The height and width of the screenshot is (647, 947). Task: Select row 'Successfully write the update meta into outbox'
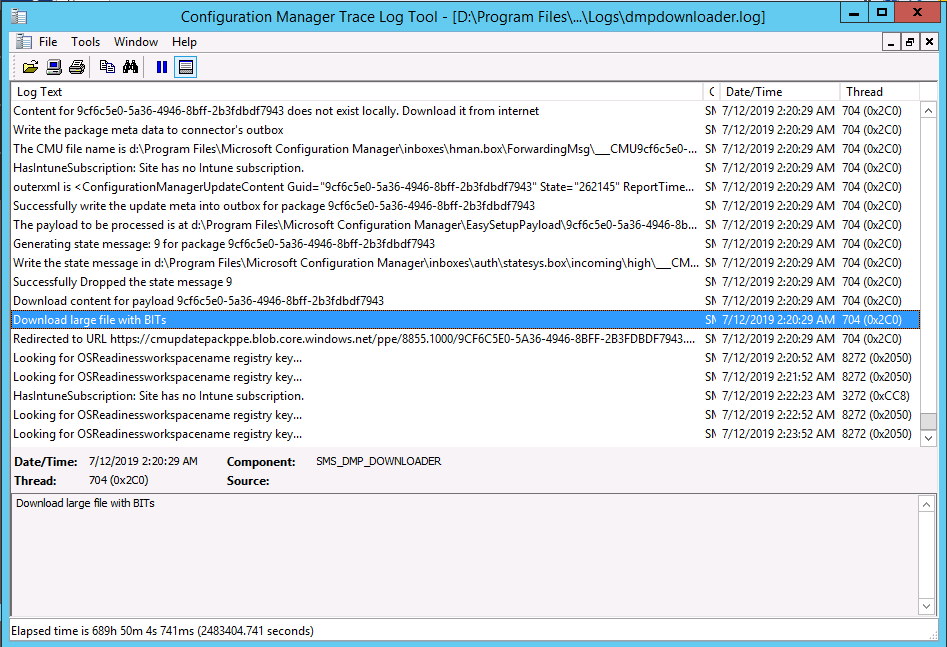(465, 206)
